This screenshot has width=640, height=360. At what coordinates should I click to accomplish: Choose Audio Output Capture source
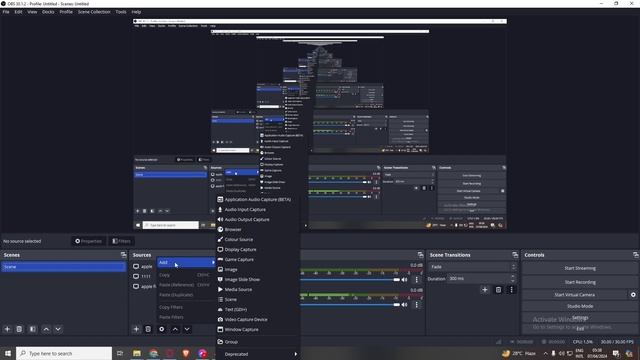click(258, 220)
